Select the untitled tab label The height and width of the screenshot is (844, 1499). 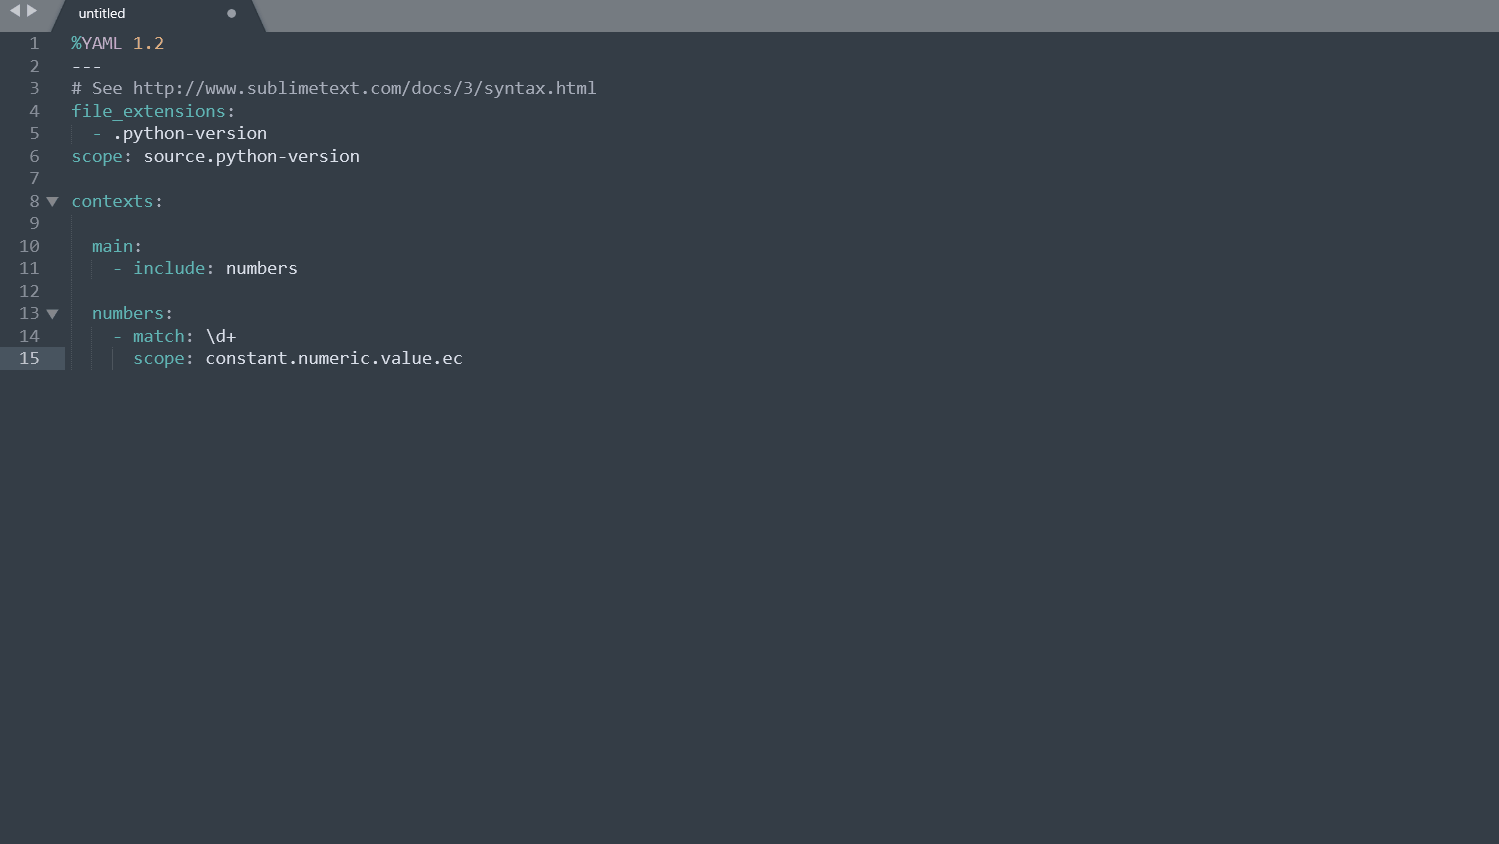click(x=101, y=13)
